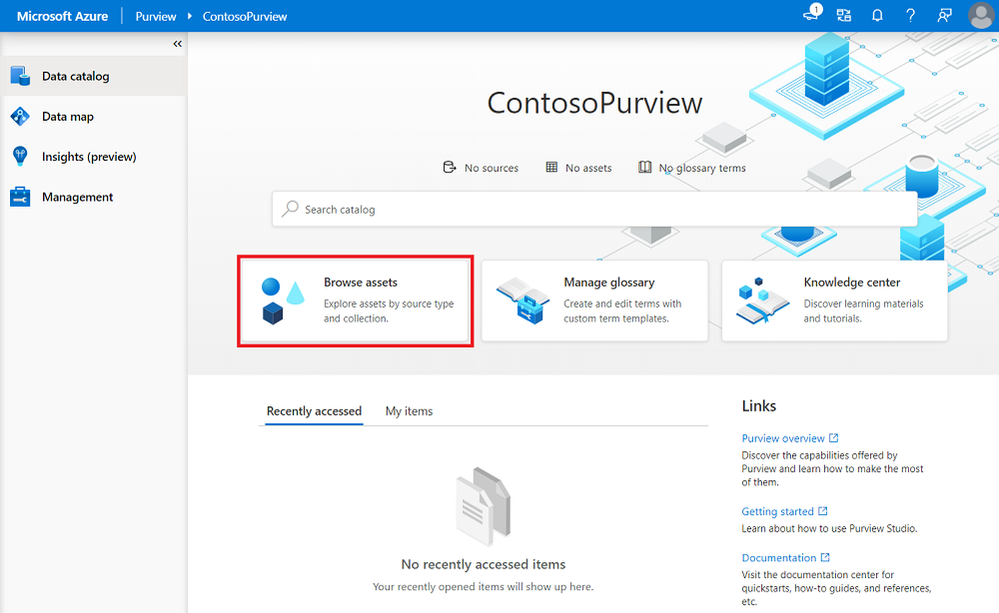Collapse the left navigation pane
Viewport: 999px width, 613px height.
click(x=177, y=43)
